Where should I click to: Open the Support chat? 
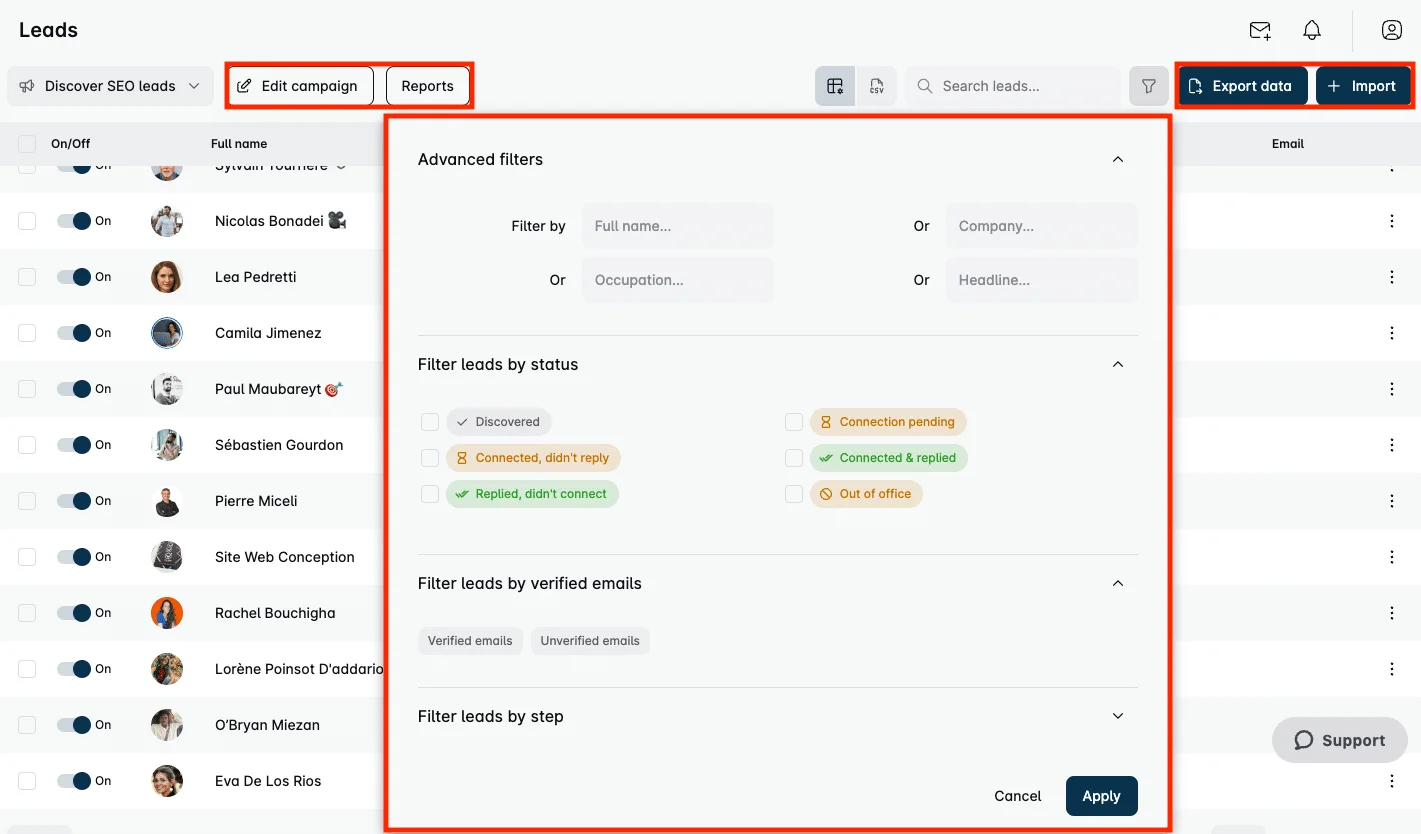tap(1340, 740)
